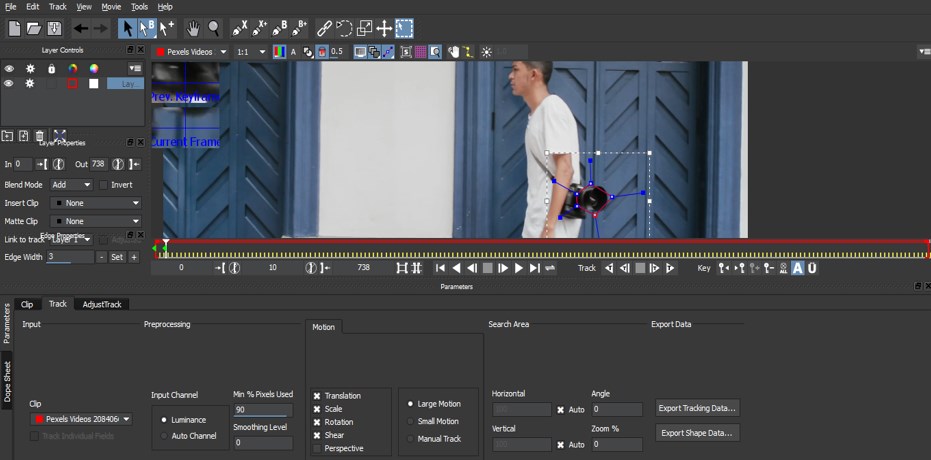Click the Edge Width Set button
Screen dimensions: 931x460
(117, 257)
